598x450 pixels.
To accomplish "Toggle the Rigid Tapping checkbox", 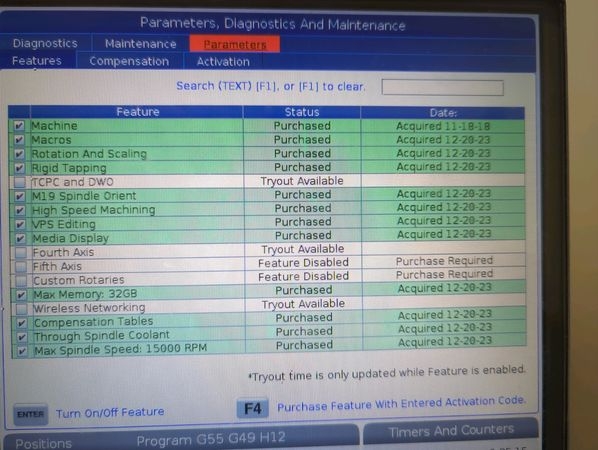I will click(19, 168).
